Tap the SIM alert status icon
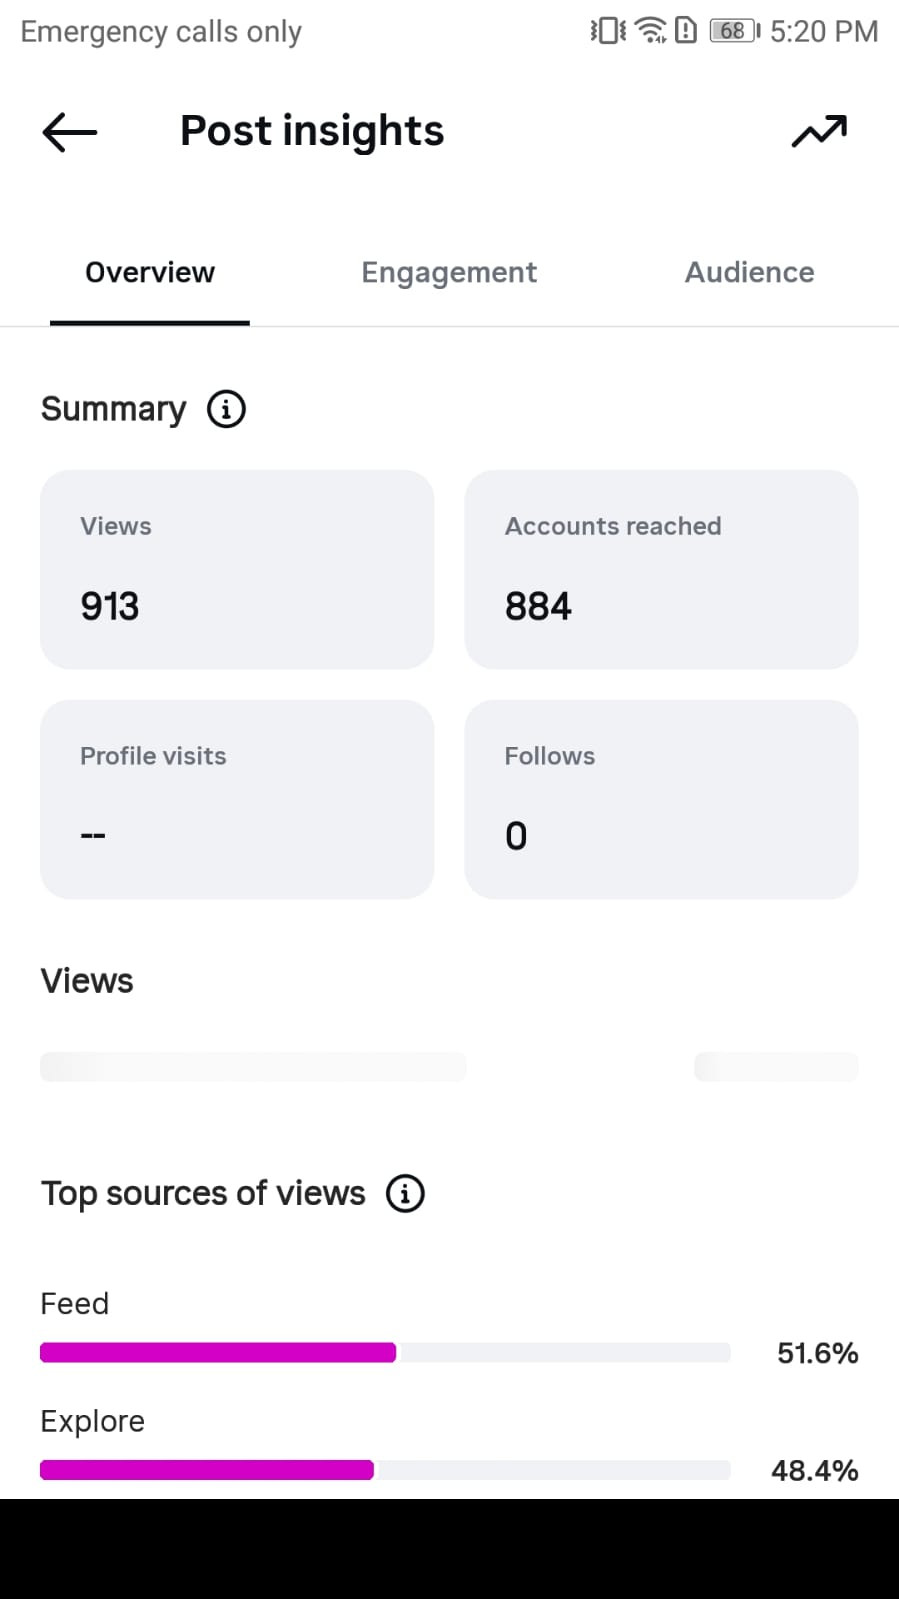 (x=686, y=31)
